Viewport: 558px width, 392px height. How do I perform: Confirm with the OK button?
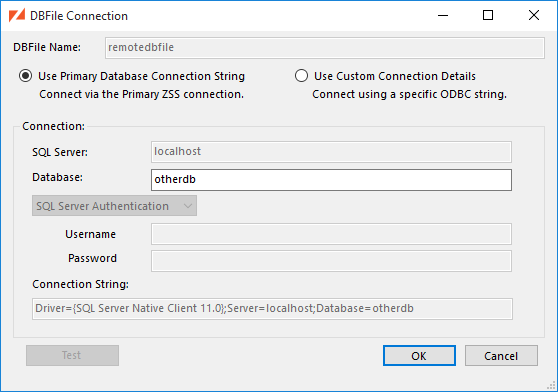pos(419,355)
